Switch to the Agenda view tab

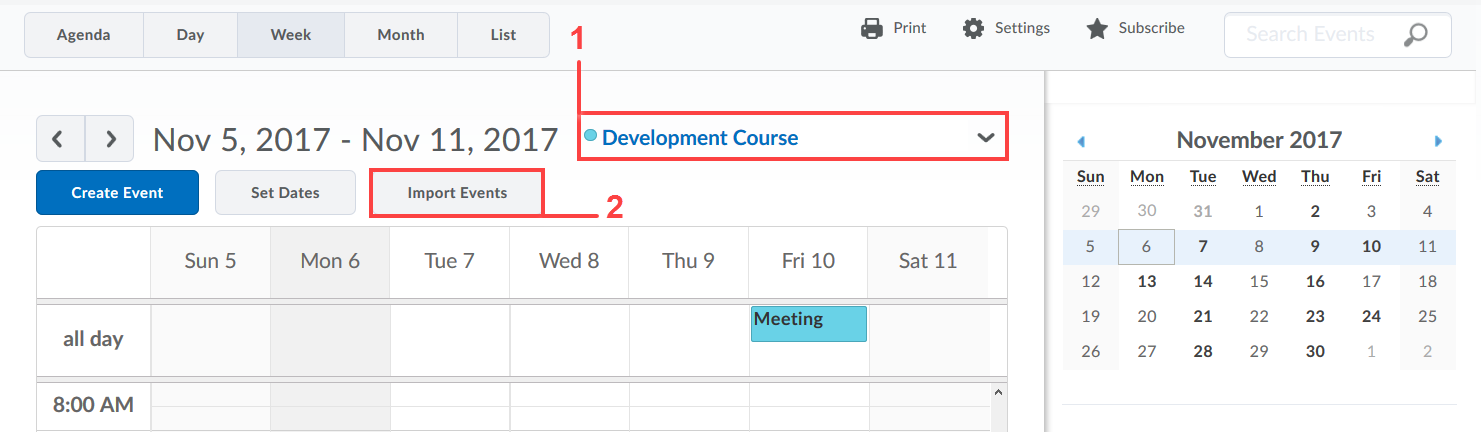point(84,35)
